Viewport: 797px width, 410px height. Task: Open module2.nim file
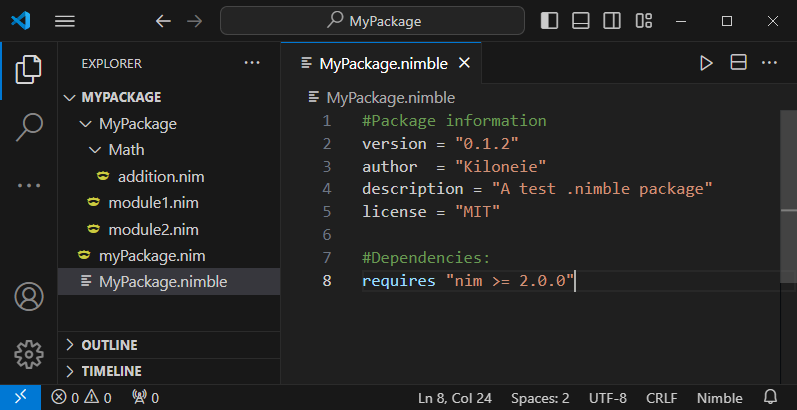[169, 230]
